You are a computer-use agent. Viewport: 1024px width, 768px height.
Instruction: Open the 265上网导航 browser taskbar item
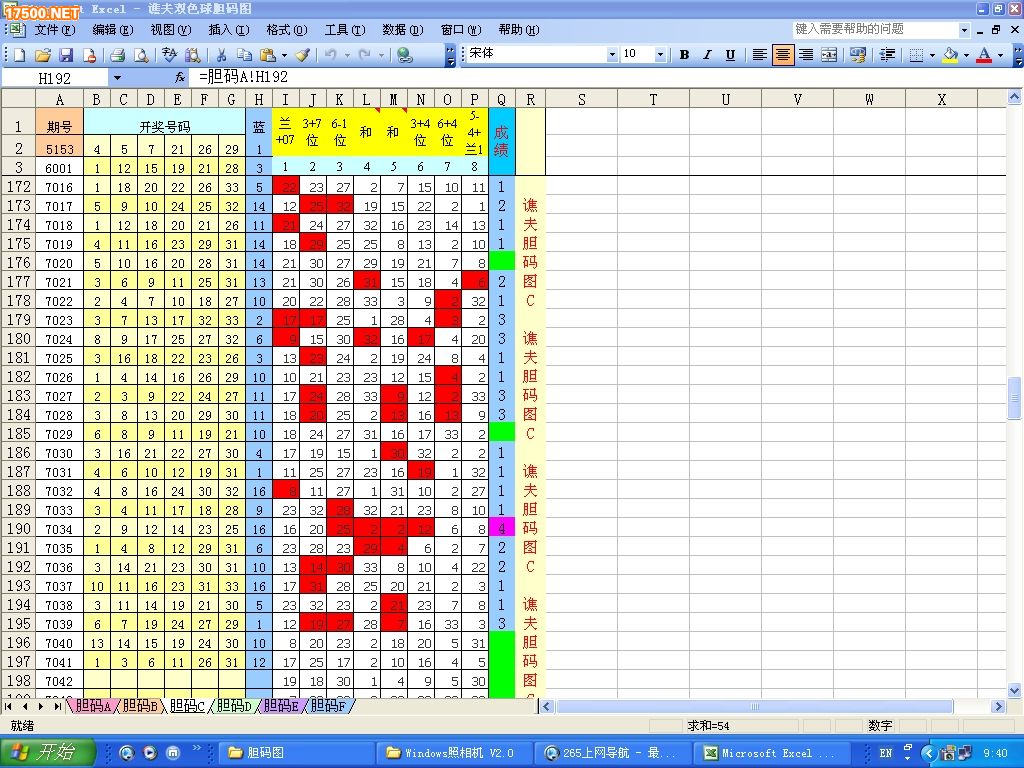(x=613, y=753)
